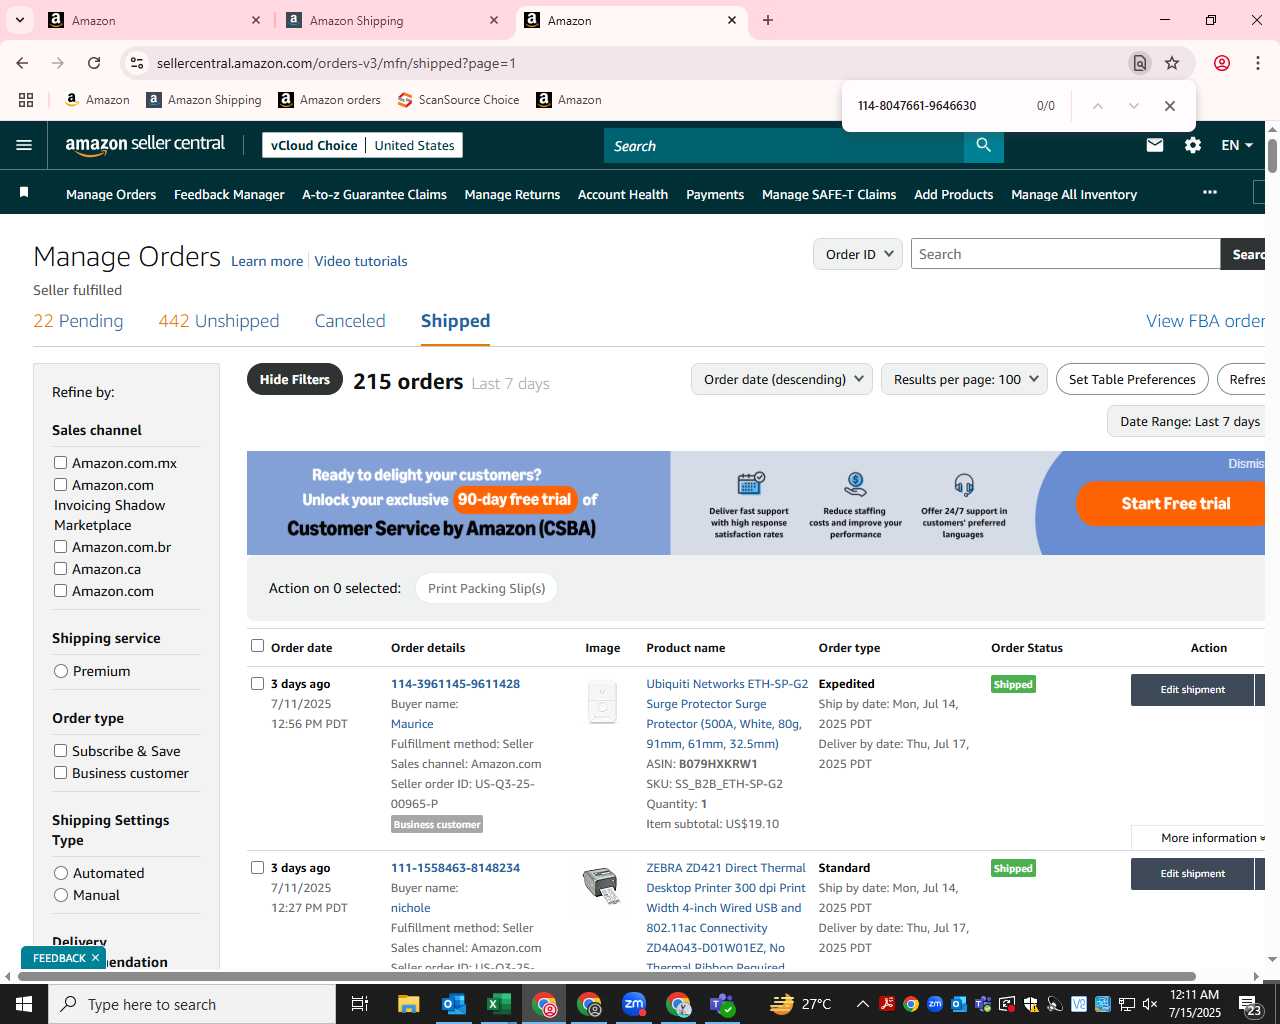Close the FEEDBACK widget
This screenshot has height=1024, width=1280.
click(x=95, y=958)
